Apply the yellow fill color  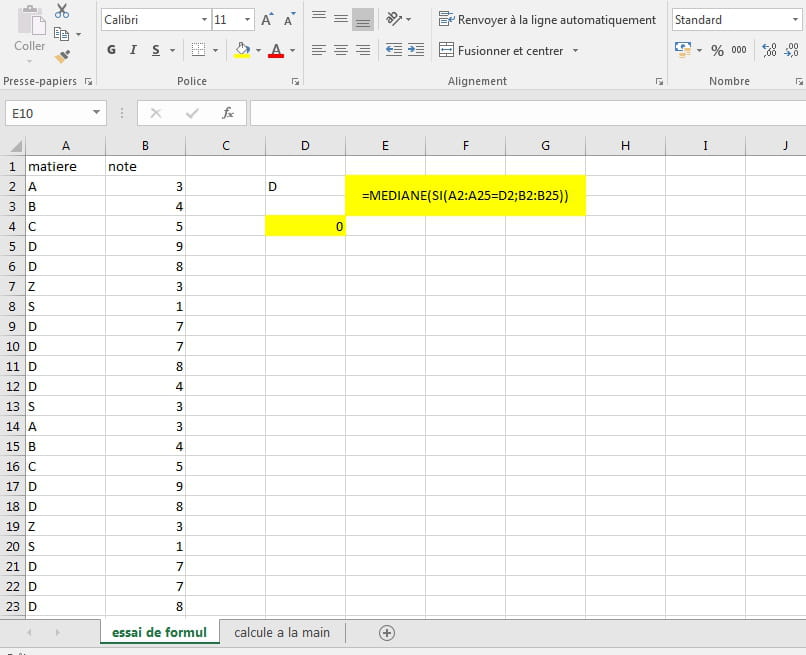click(241, 50)
